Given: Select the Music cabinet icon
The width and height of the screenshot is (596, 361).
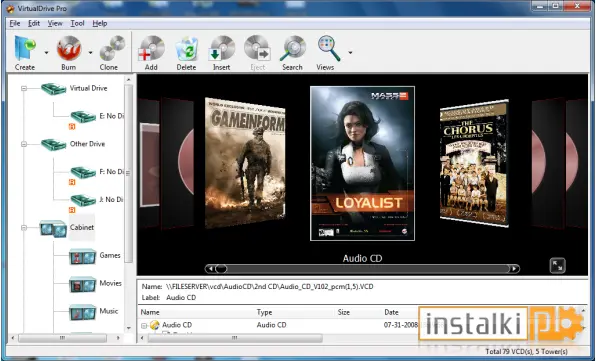Looking at the screenshot, I should tap(82, 312).
